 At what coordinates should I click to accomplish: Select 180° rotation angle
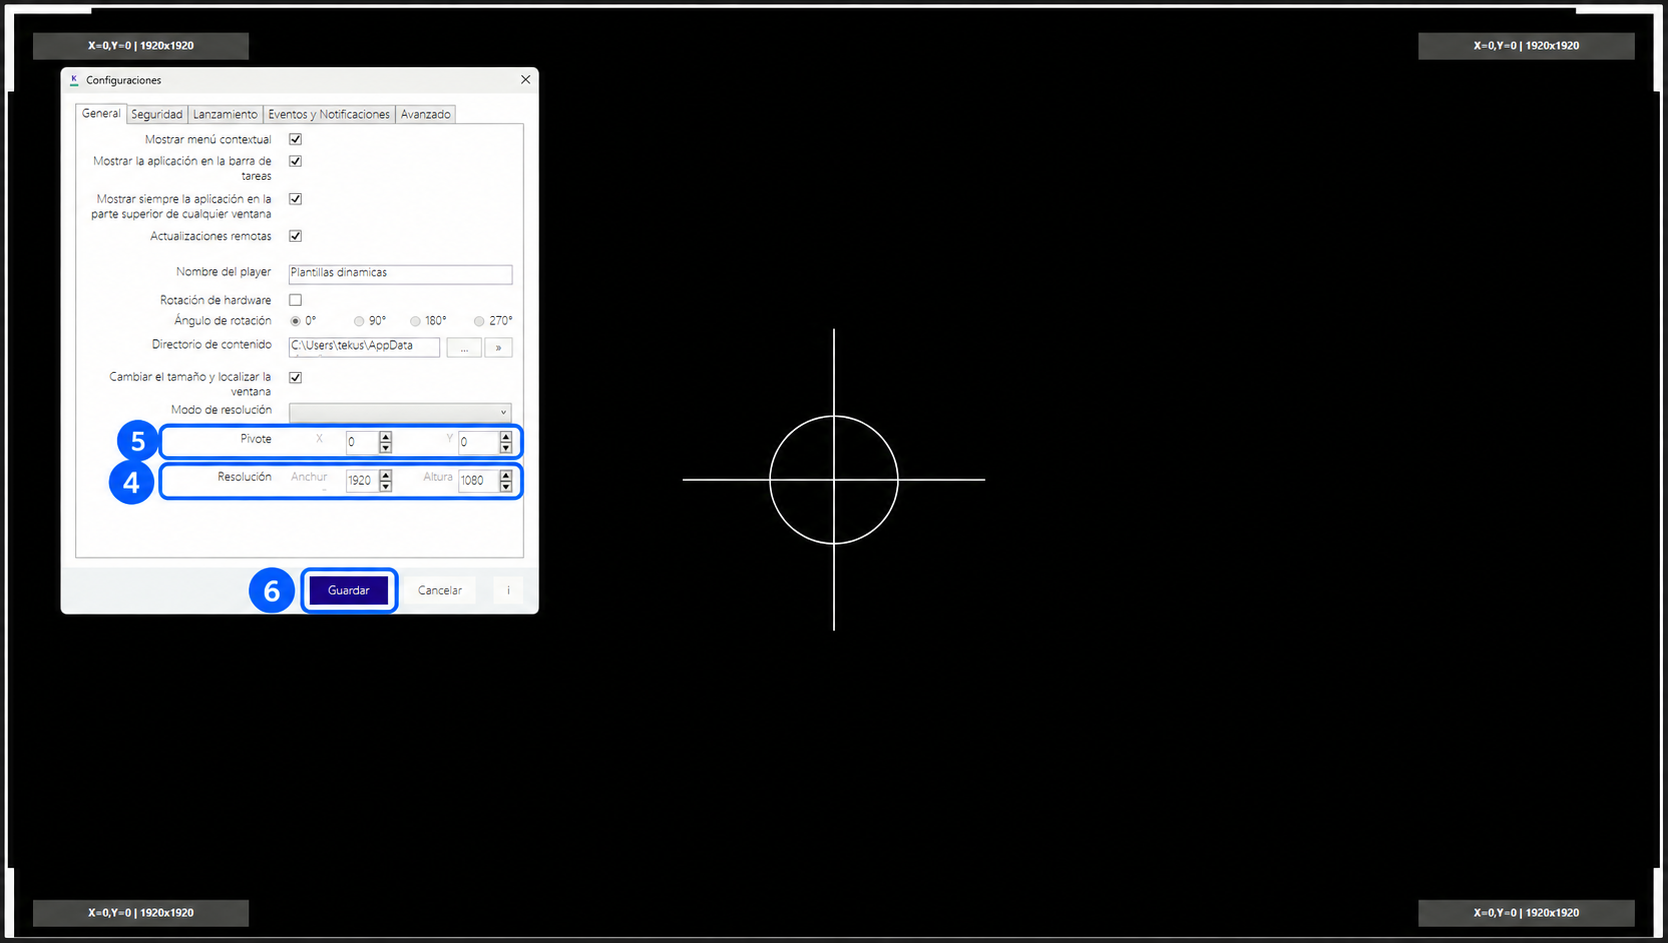tap(415, 321)
